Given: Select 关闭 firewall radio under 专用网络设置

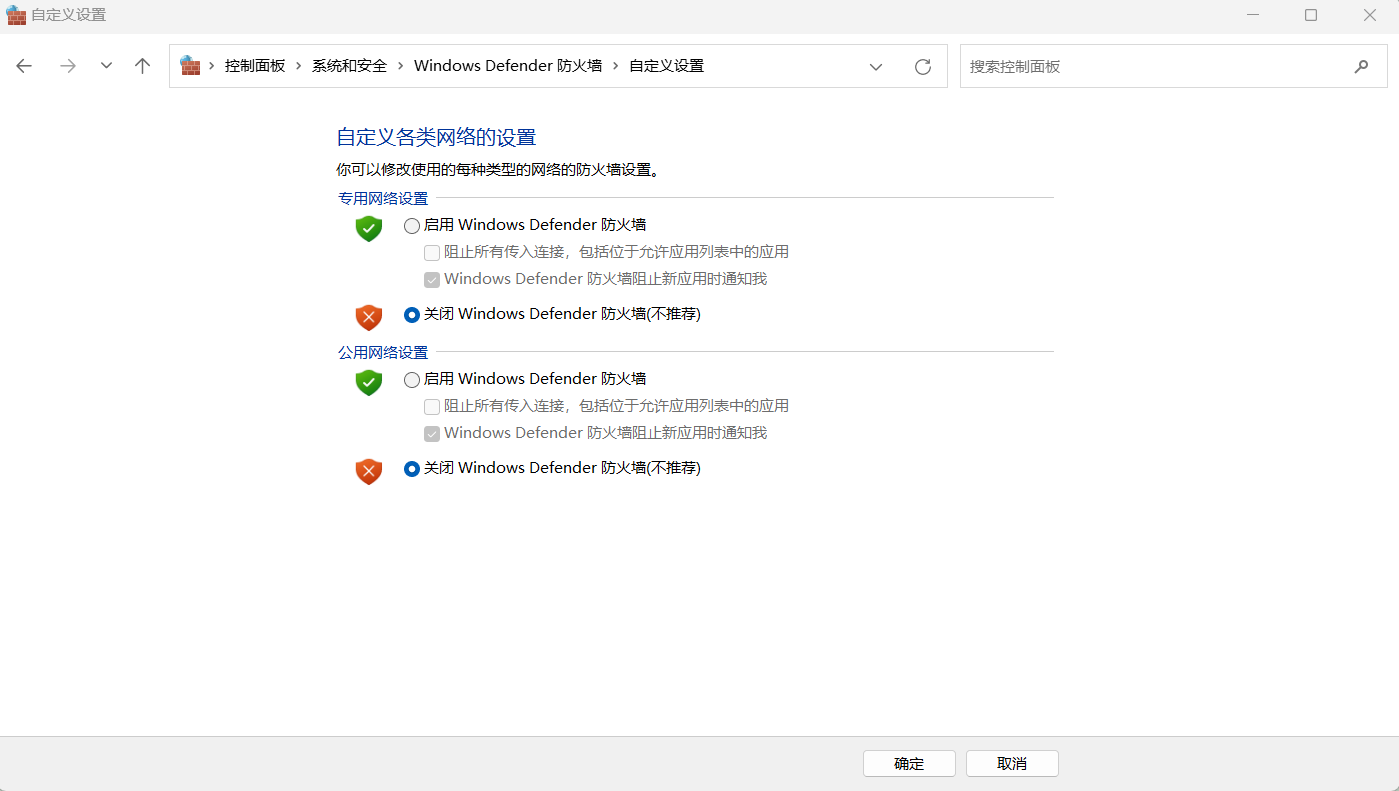Looking at the screenshot, I should click(x=412, y=315).
